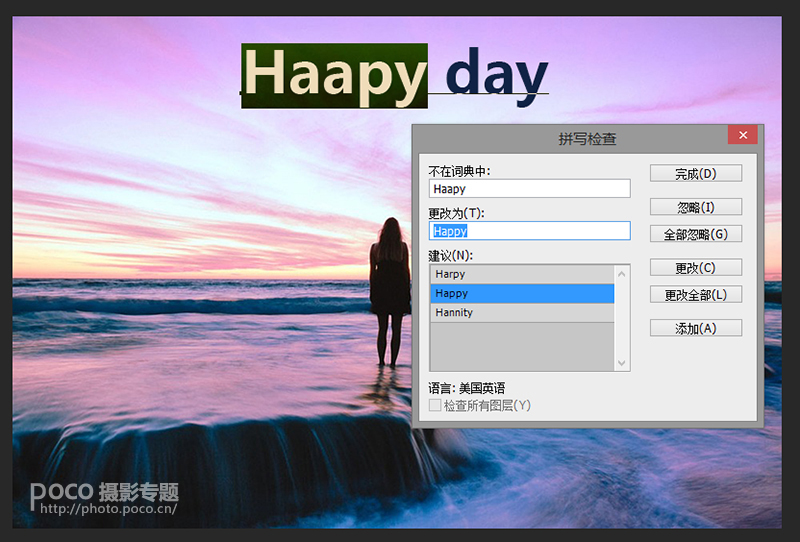Close the 拼写检查 dialog with red X

point(741,136)
